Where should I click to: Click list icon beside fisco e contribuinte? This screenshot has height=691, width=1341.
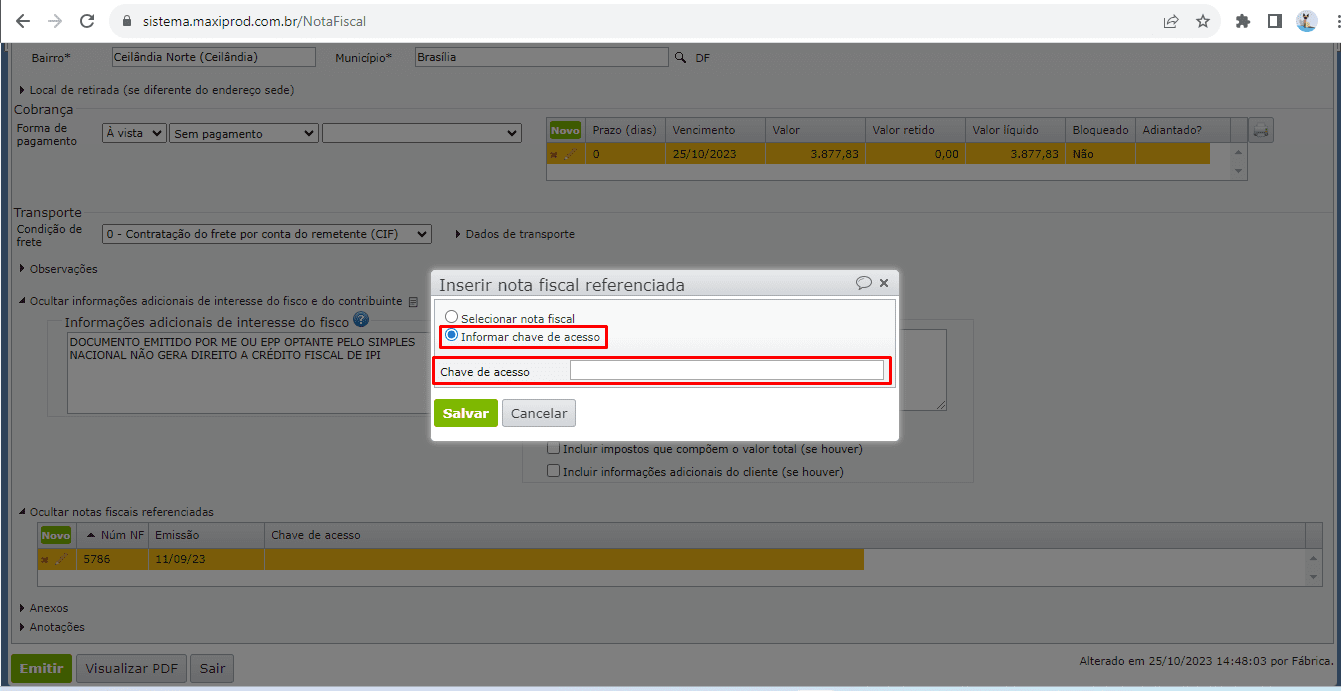pyautogui.click(x=413, y=301)
